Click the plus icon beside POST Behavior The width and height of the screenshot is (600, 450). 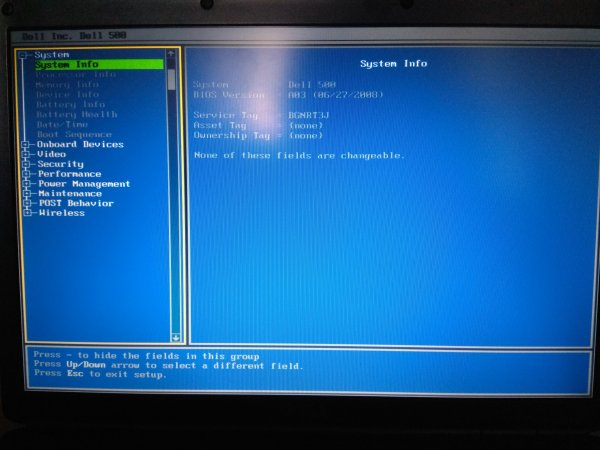[26, 203]
